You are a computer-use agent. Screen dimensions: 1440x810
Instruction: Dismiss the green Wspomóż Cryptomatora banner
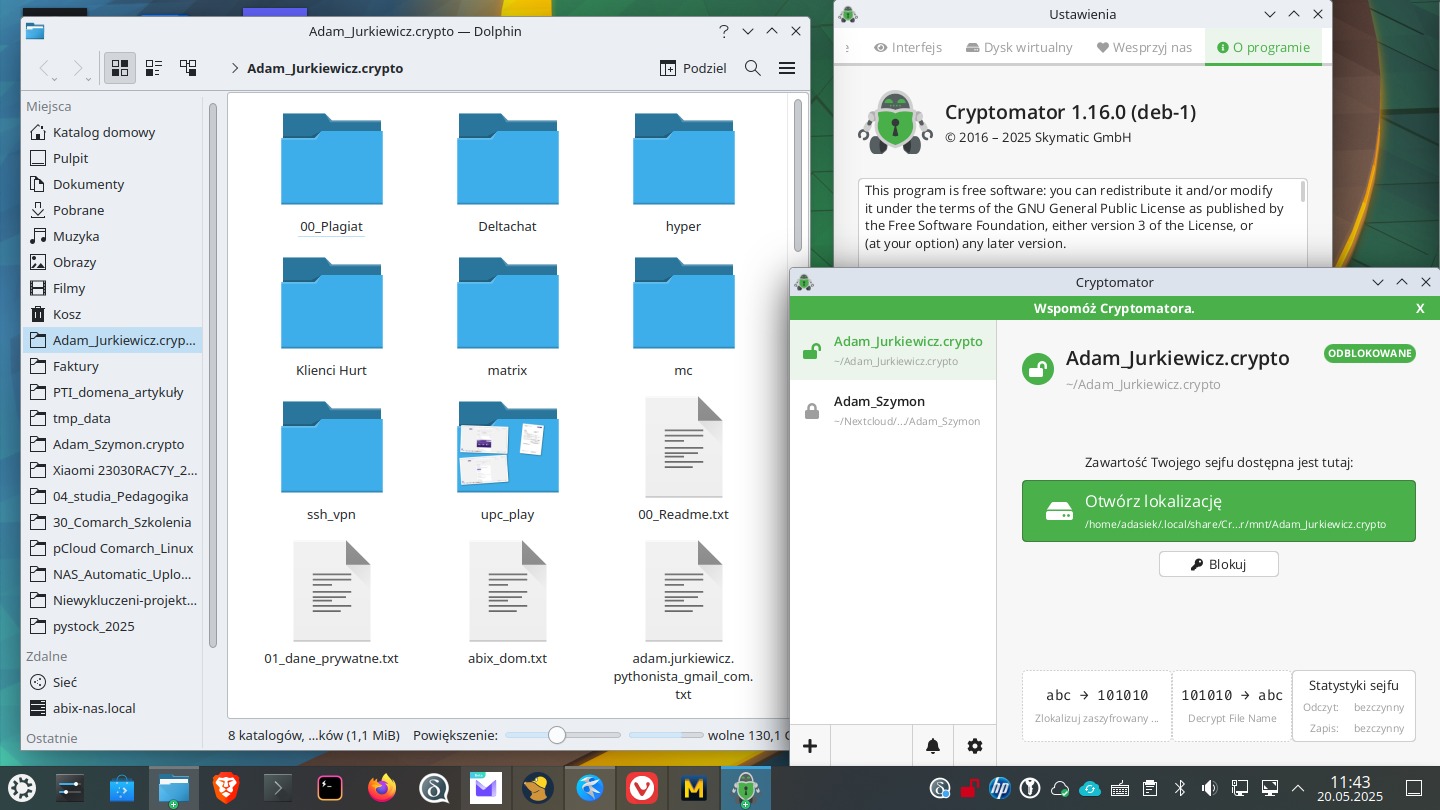[x=1420, y=308]
